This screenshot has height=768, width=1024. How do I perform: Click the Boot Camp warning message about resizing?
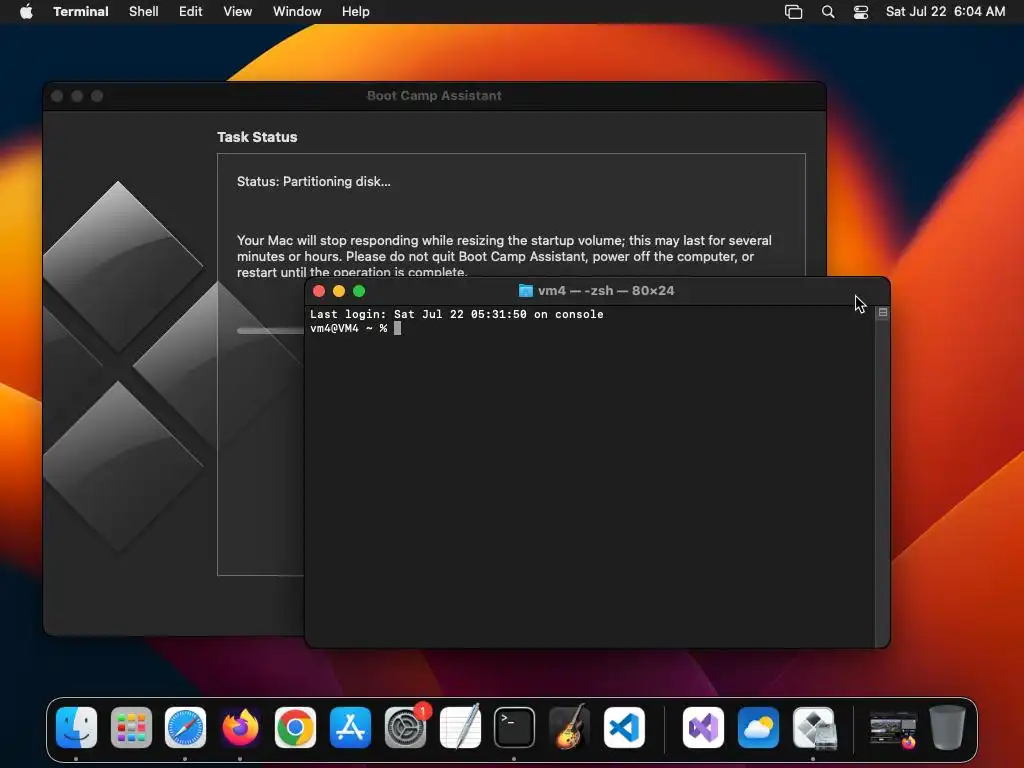point(504,256)
